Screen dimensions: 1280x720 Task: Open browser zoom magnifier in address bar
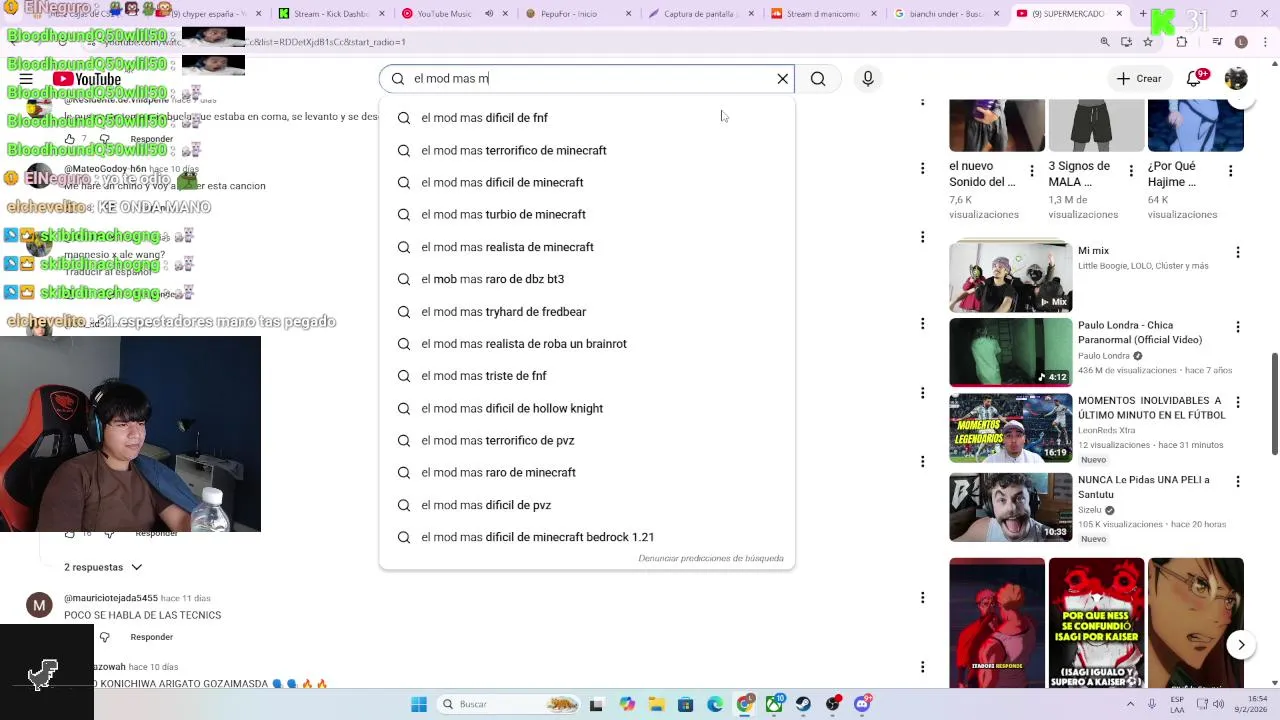pos(1105,42)
